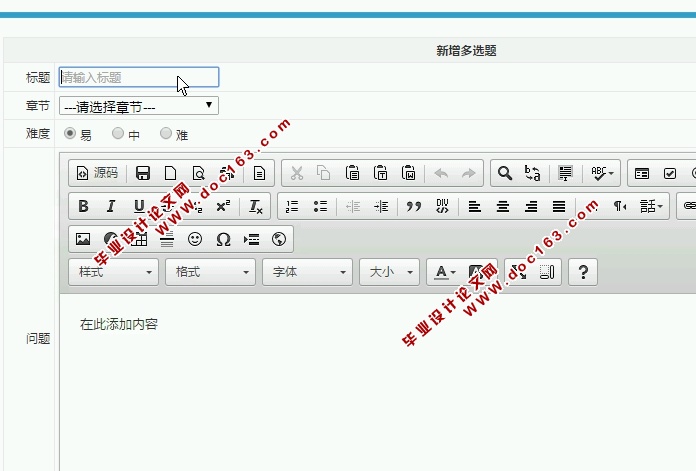Click the Save icon in editor toolbar
Screen dimensions: 696x471
pos(142,173)
